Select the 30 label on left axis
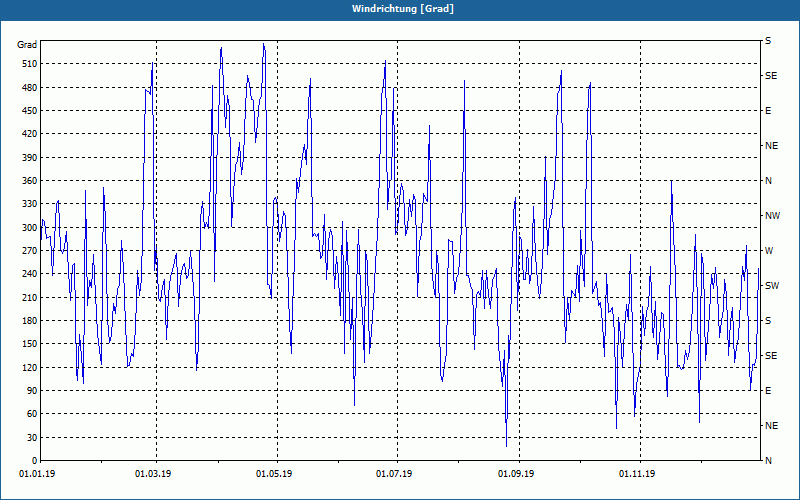The width and height of the screenshot is (800, 500). [x=32, y=437]
